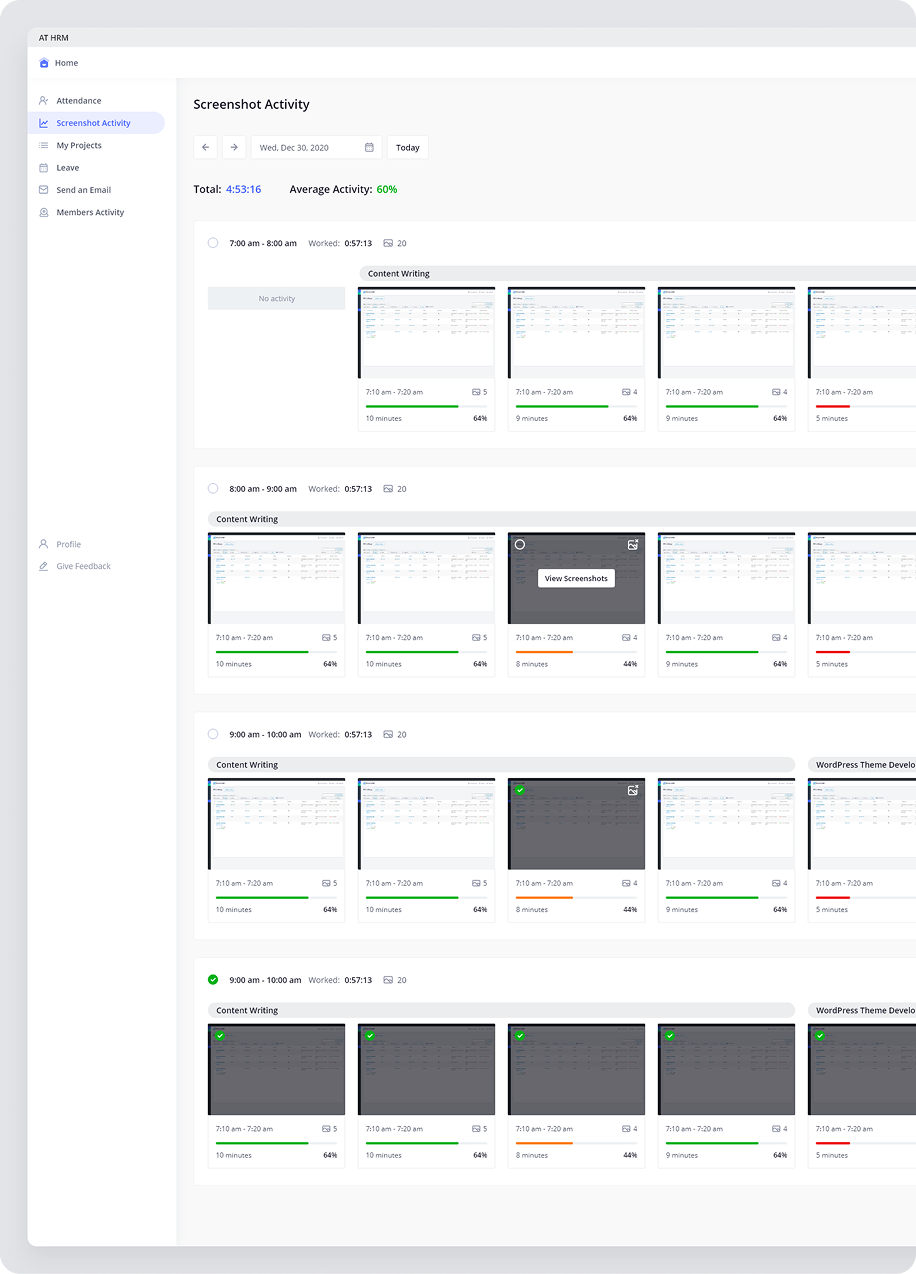This screenshot has width=916, height=1274.
Task: Tick the circle on the View Screenshots thumbnail
Action: pos(520,545)
